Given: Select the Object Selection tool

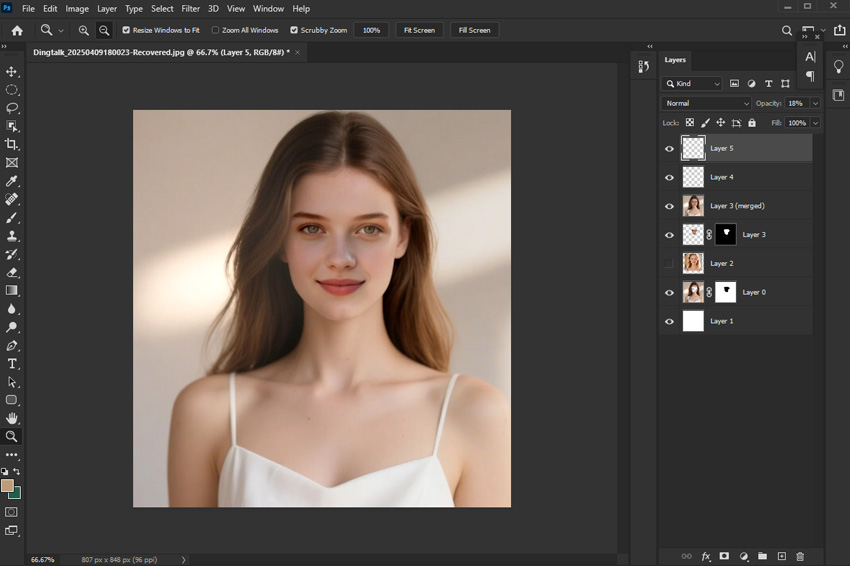Looking at the screenshot, I should coord(11,126).
